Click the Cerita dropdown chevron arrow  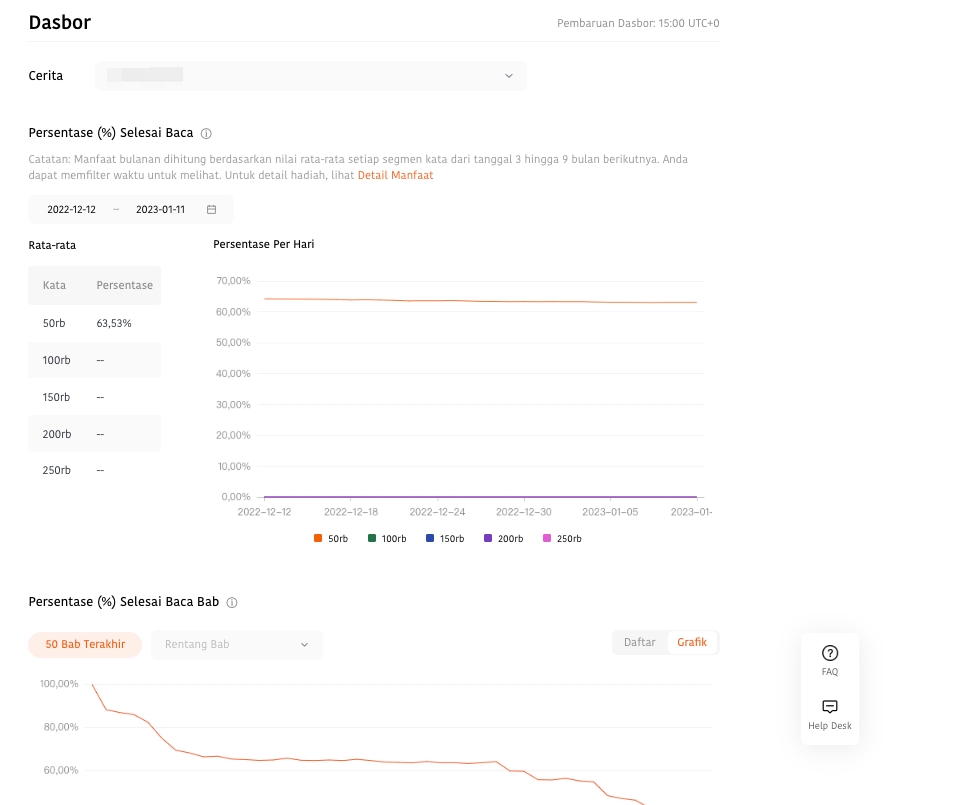click(508, 76)
